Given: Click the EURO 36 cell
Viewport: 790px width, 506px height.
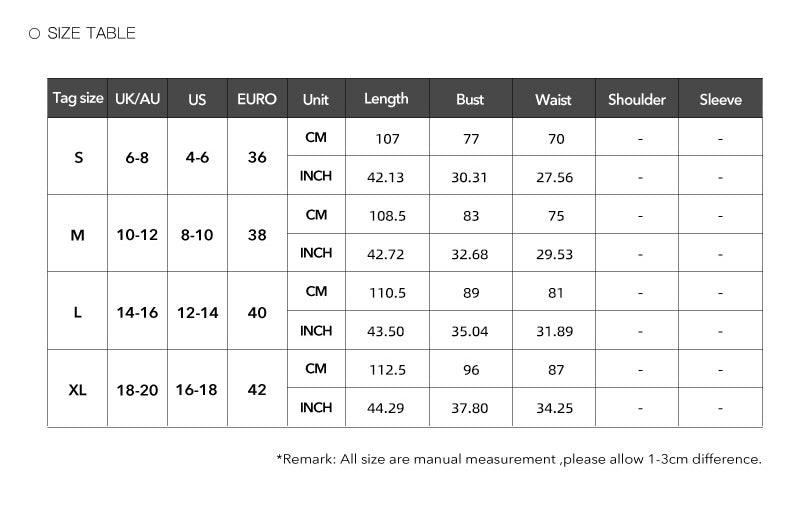Looking at the screenshot, I should pyautogui.click(x=257, y=157).
